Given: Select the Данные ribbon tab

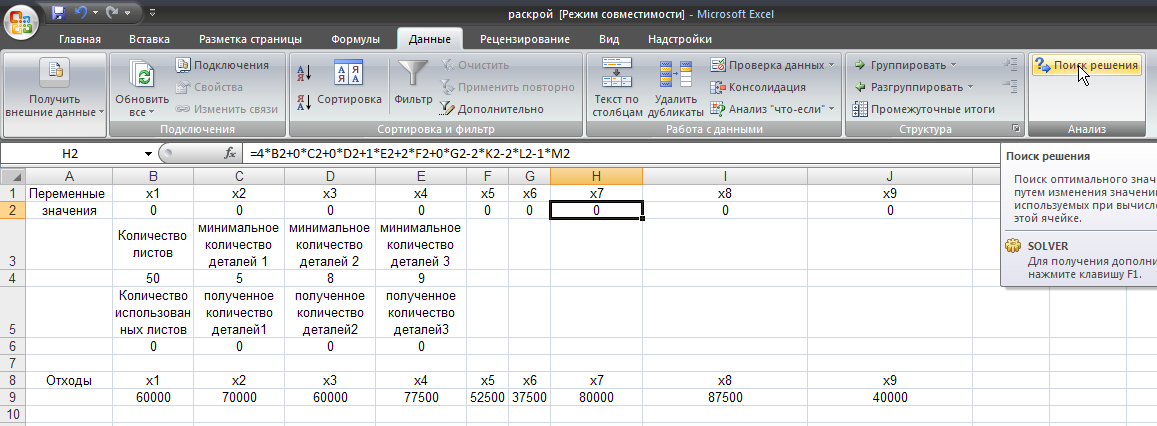Looking at the screenshot, I should (429, 39).
